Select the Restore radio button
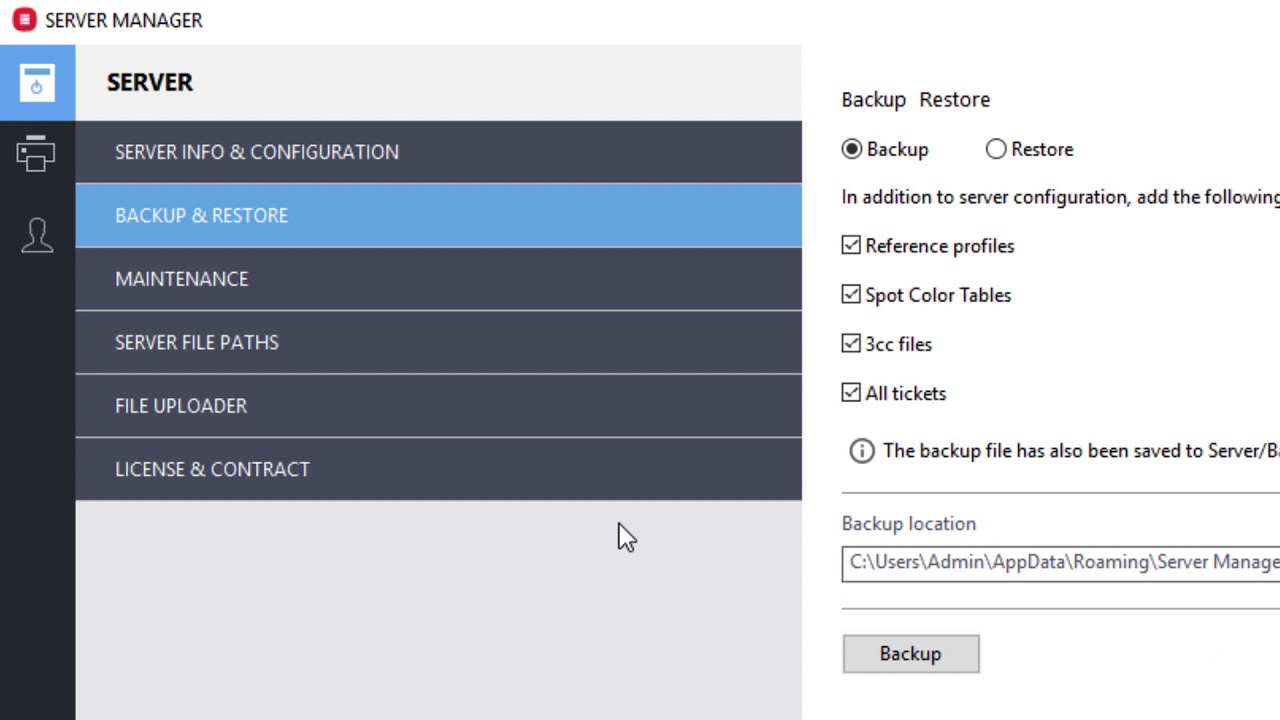1280x720 pixels. (x=996, y=149)
